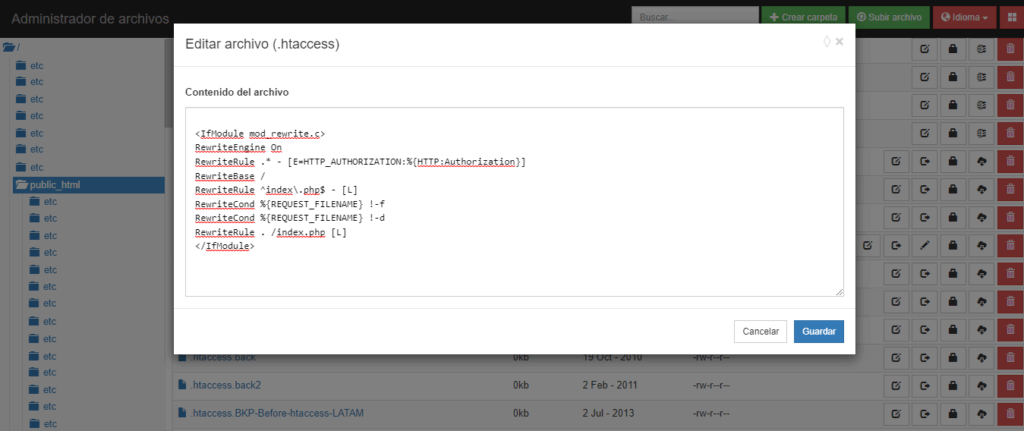The image size is (1024, 431).
Task: Open the Idioma language dropdown
Action: tap(965, 17)
